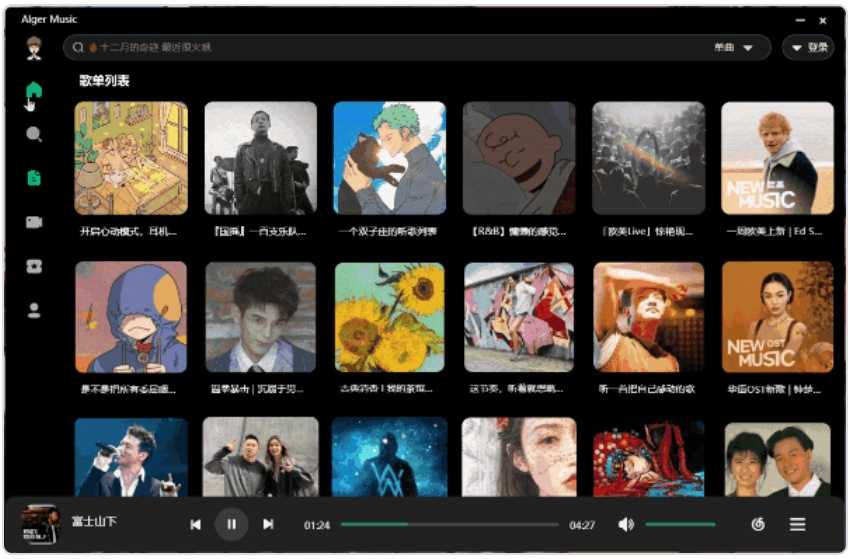This screenshot has width=854, height=559.
Task: Open the orange-toned man portrait playlist
Action: pos(648,317)
